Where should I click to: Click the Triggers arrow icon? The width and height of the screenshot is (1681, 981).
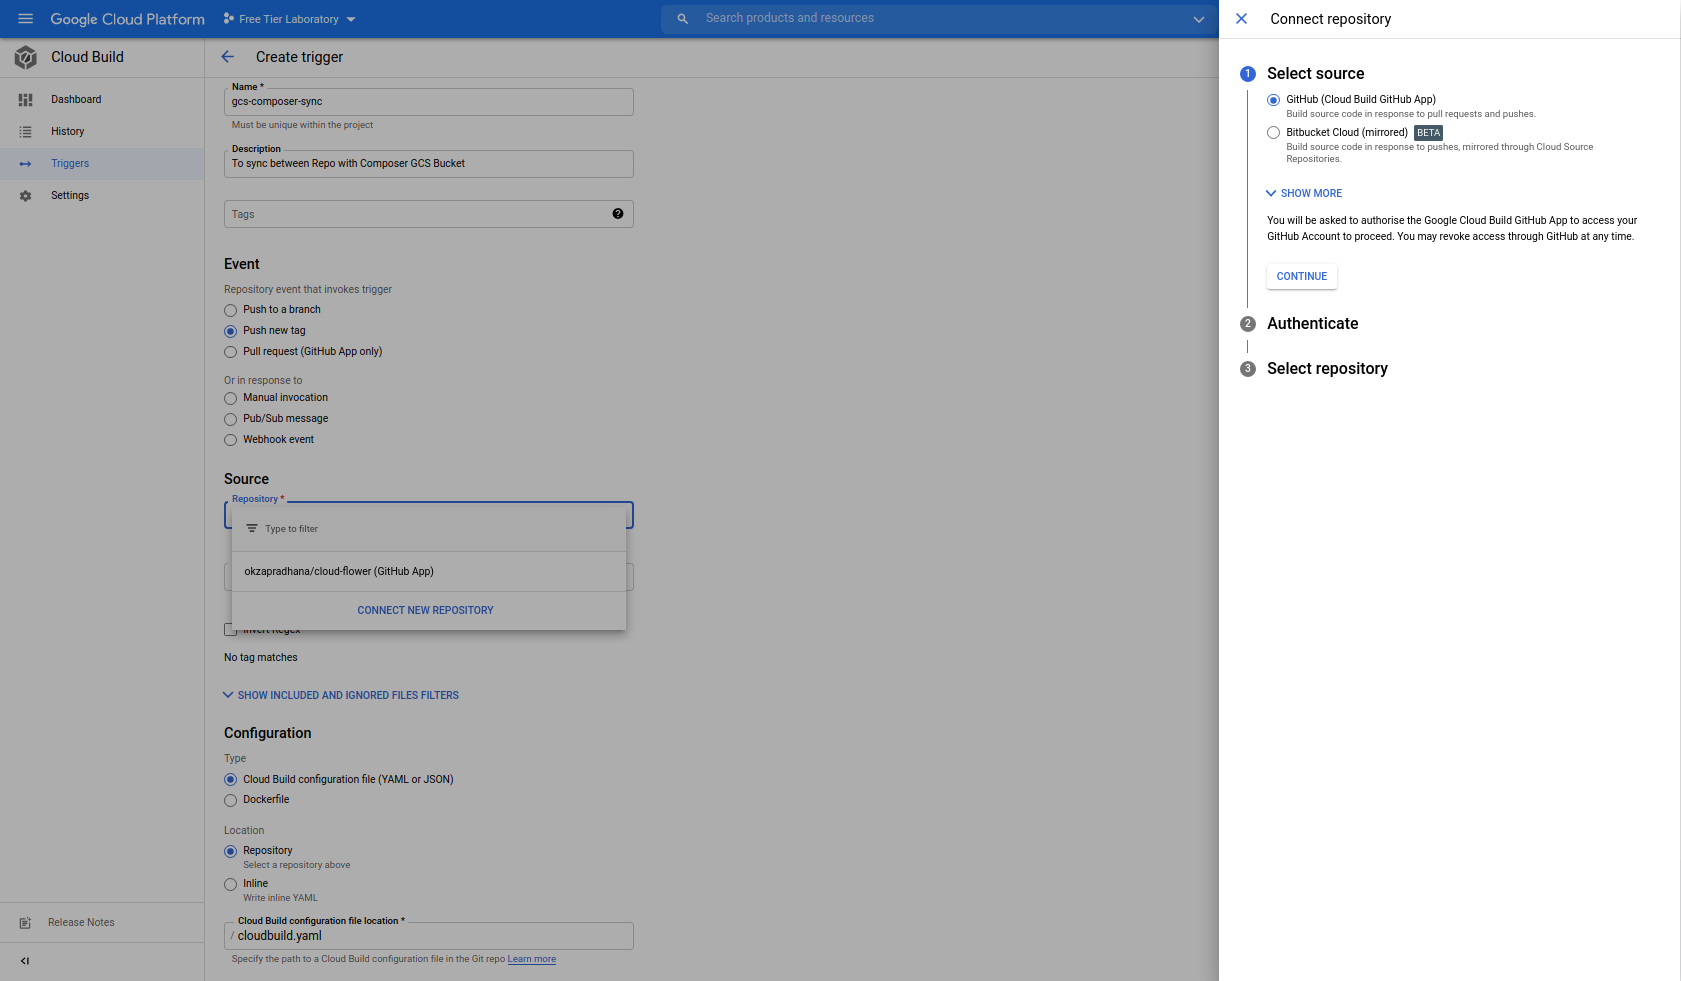26,164
